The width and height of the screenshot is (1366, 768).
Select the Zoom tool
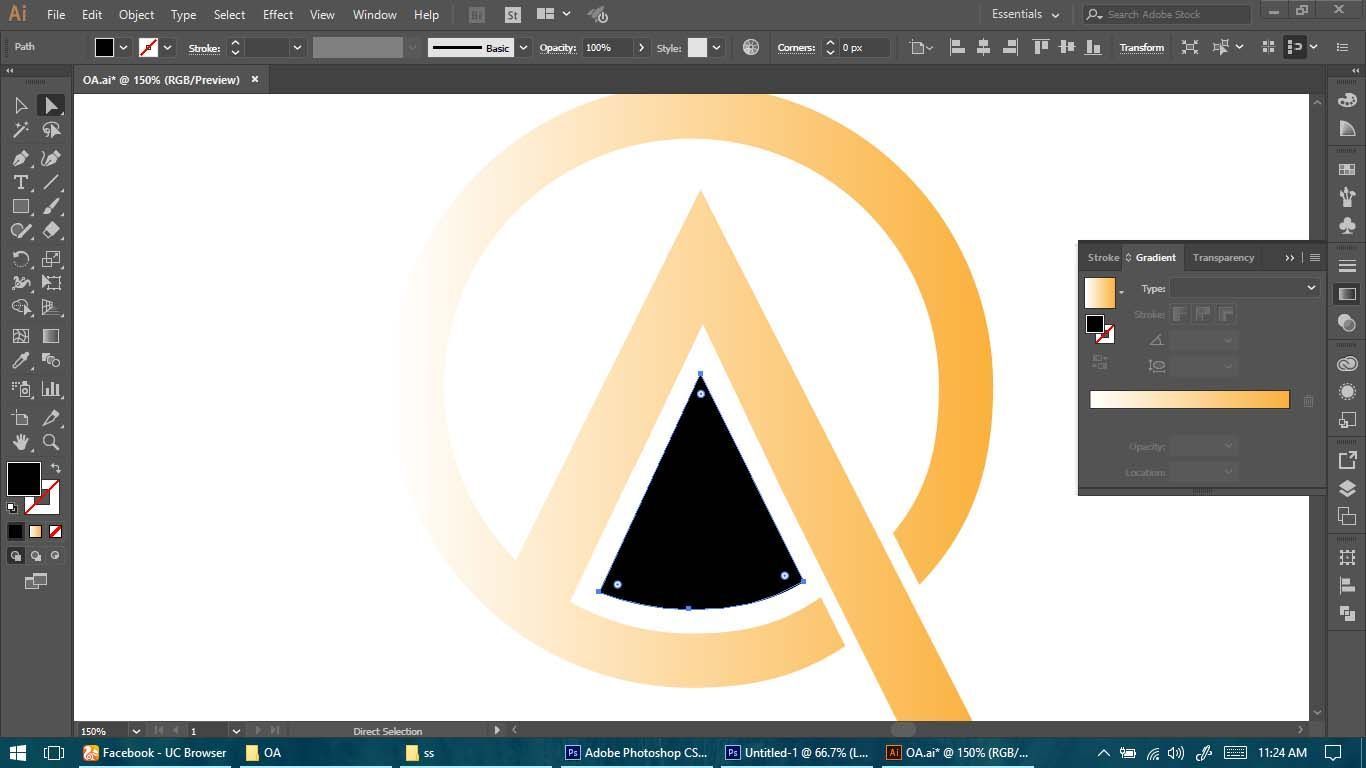pos(51,442)
